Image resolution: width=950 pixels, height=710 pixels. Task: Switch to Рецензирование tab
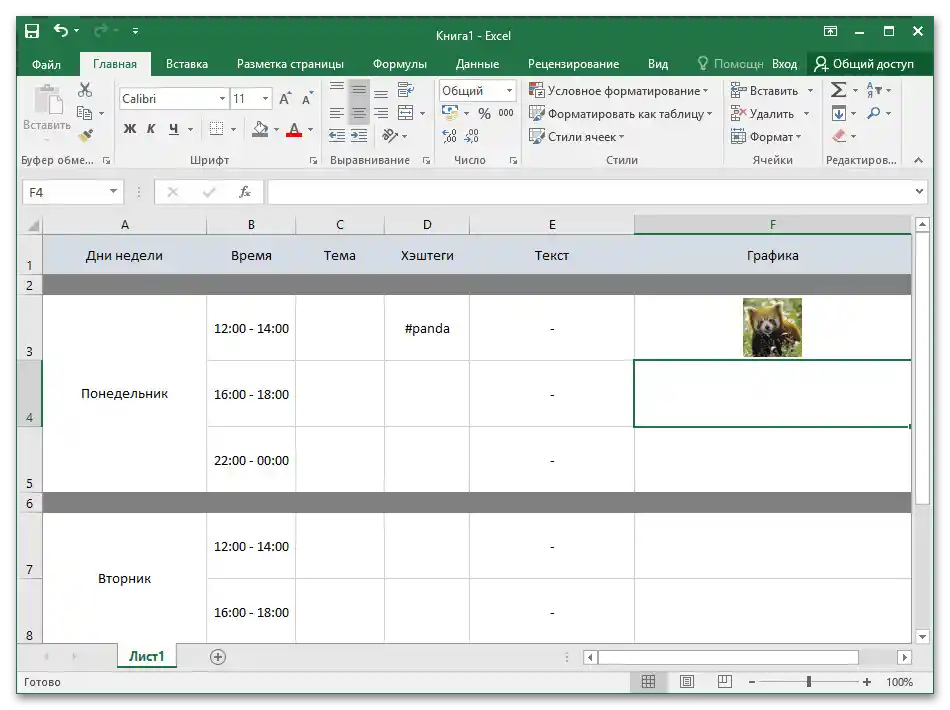(573, 64)
